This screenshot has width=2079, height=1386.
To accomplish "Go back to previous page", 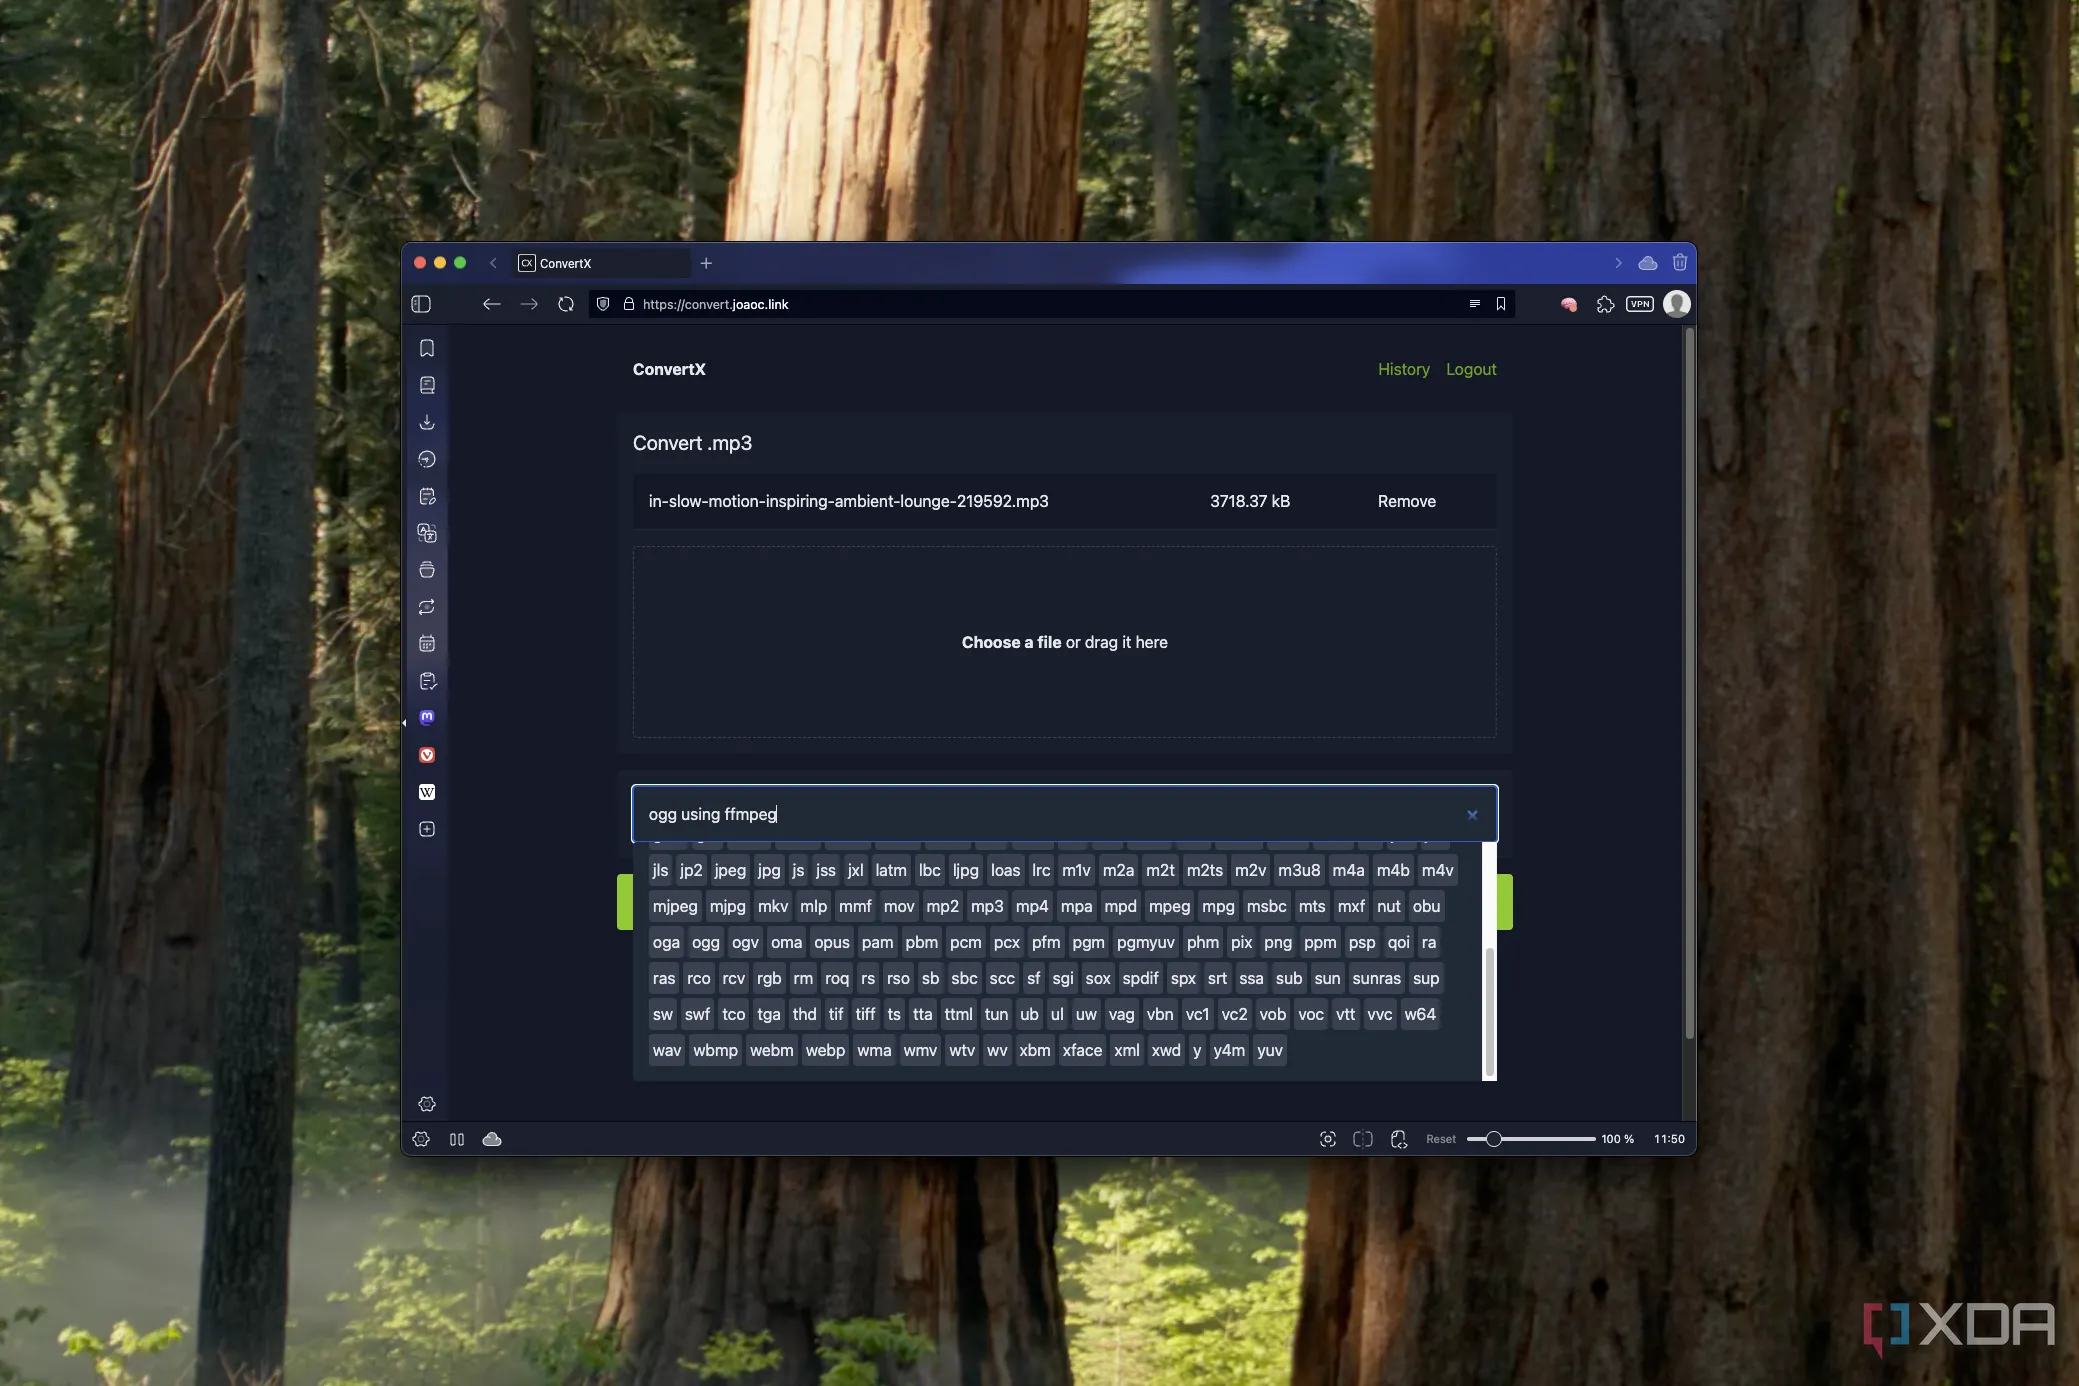I will click(491, 304).
